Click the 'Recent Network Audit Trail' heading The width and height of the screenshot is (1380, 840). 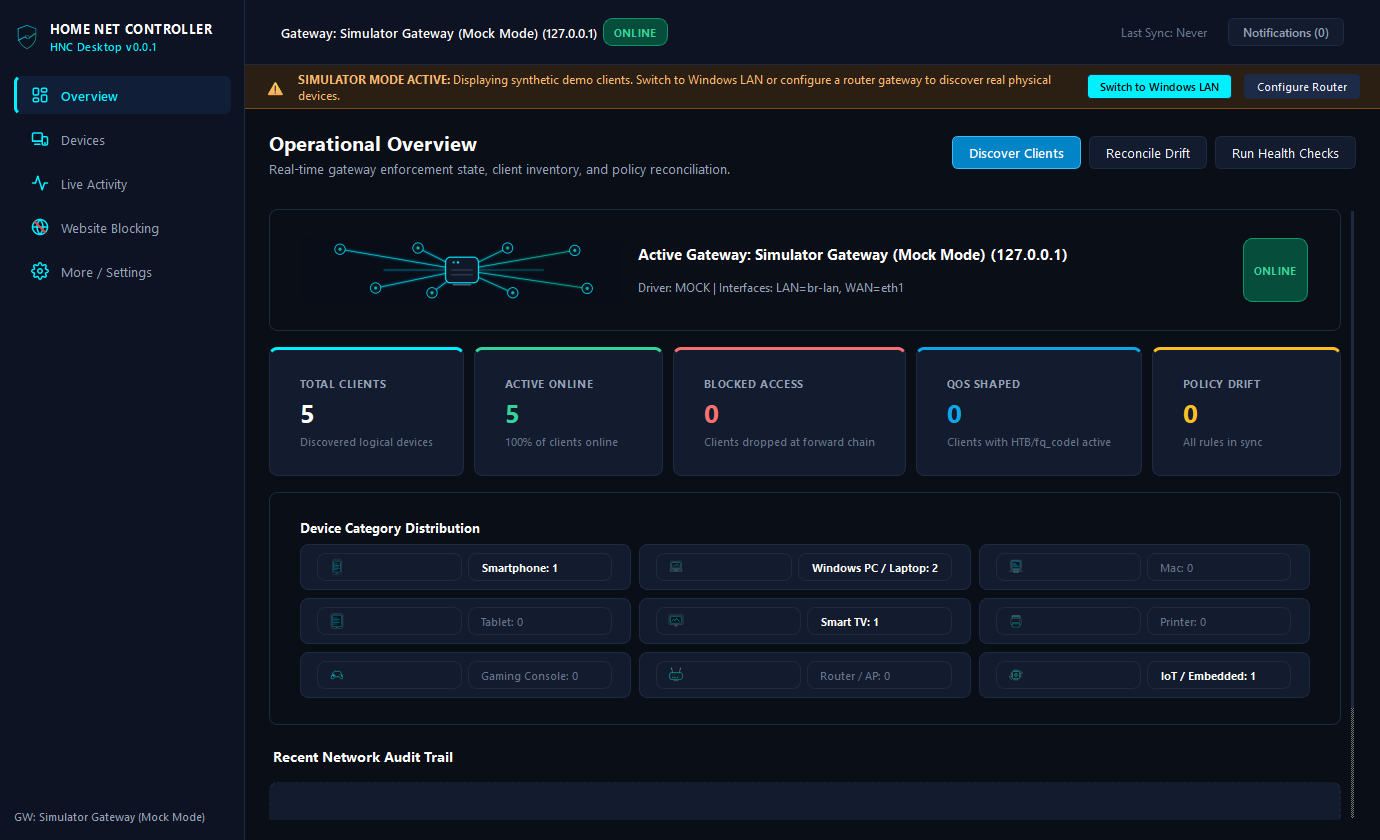(363, 757)
